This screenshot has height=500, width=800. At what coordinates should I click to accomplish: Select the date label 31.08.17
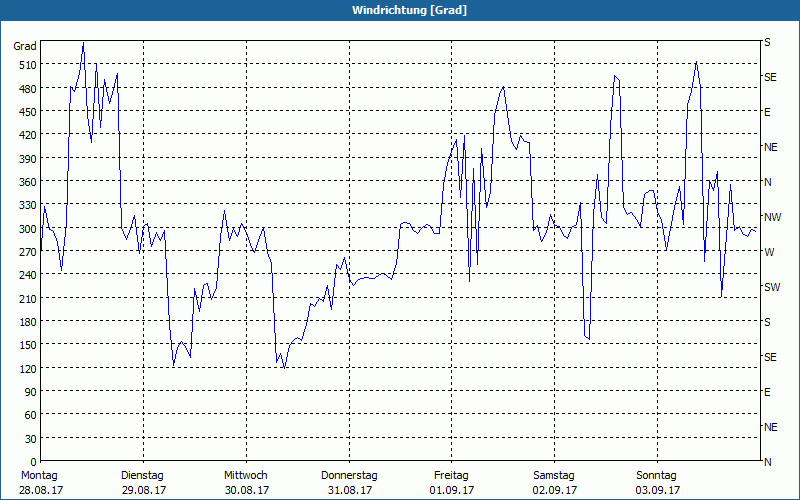349,490
